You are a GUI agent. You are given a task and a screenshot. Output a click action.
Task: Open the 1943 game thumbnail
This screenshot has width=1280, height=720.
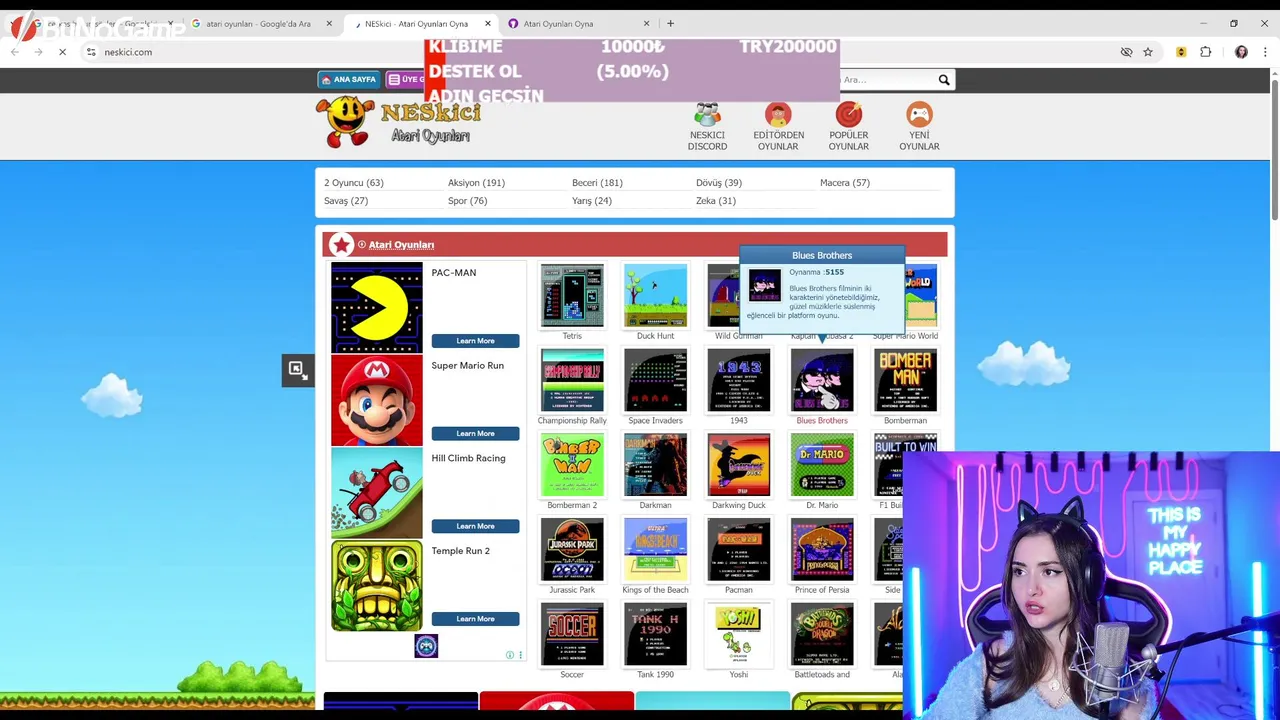tap(738, 381)
